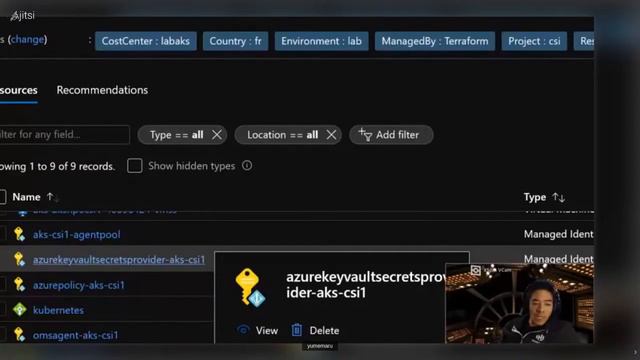
Task: Click the azurekeyvaultsecretsprovider-aks-csi1 row key icon
Action: (19, 259)
